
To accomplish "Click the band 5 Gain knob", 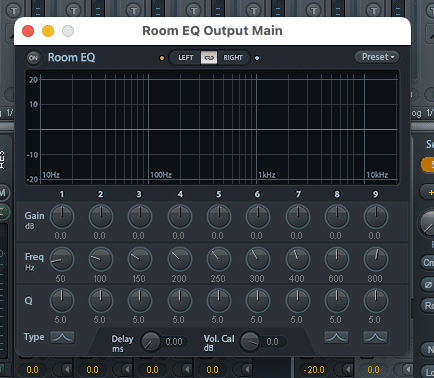I will pyautogui.click(x=219, y=216).
